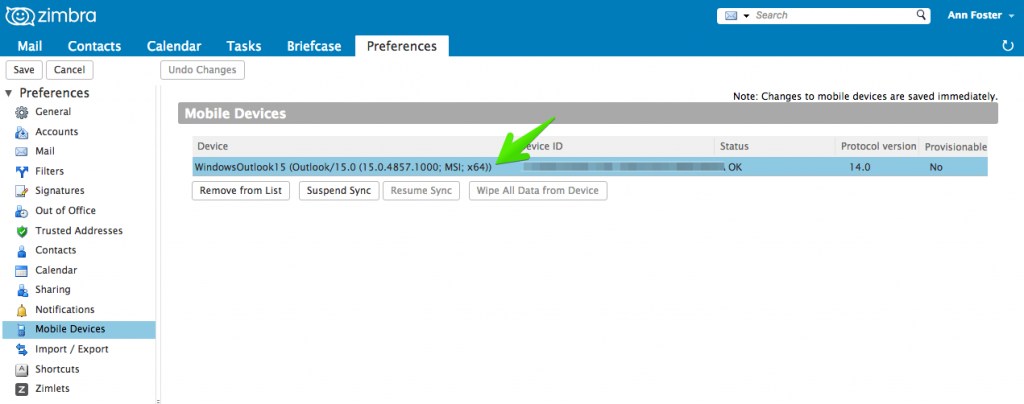Select Mobile Devices in sidebar

click(79, 330)
